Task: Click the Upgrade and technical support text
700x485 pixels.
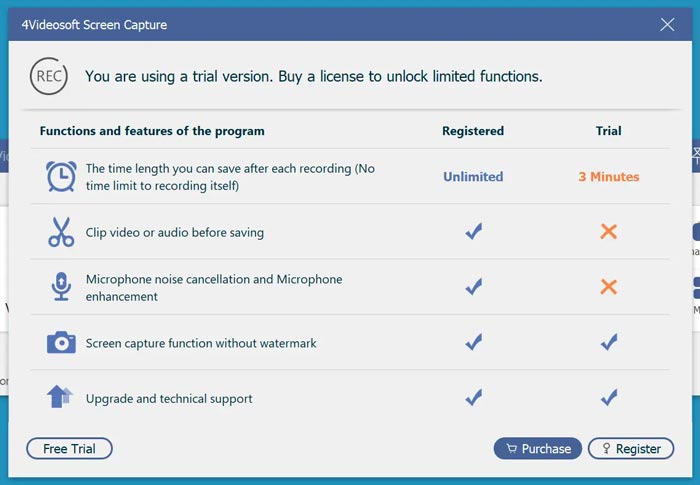Action: click(169, 399)
